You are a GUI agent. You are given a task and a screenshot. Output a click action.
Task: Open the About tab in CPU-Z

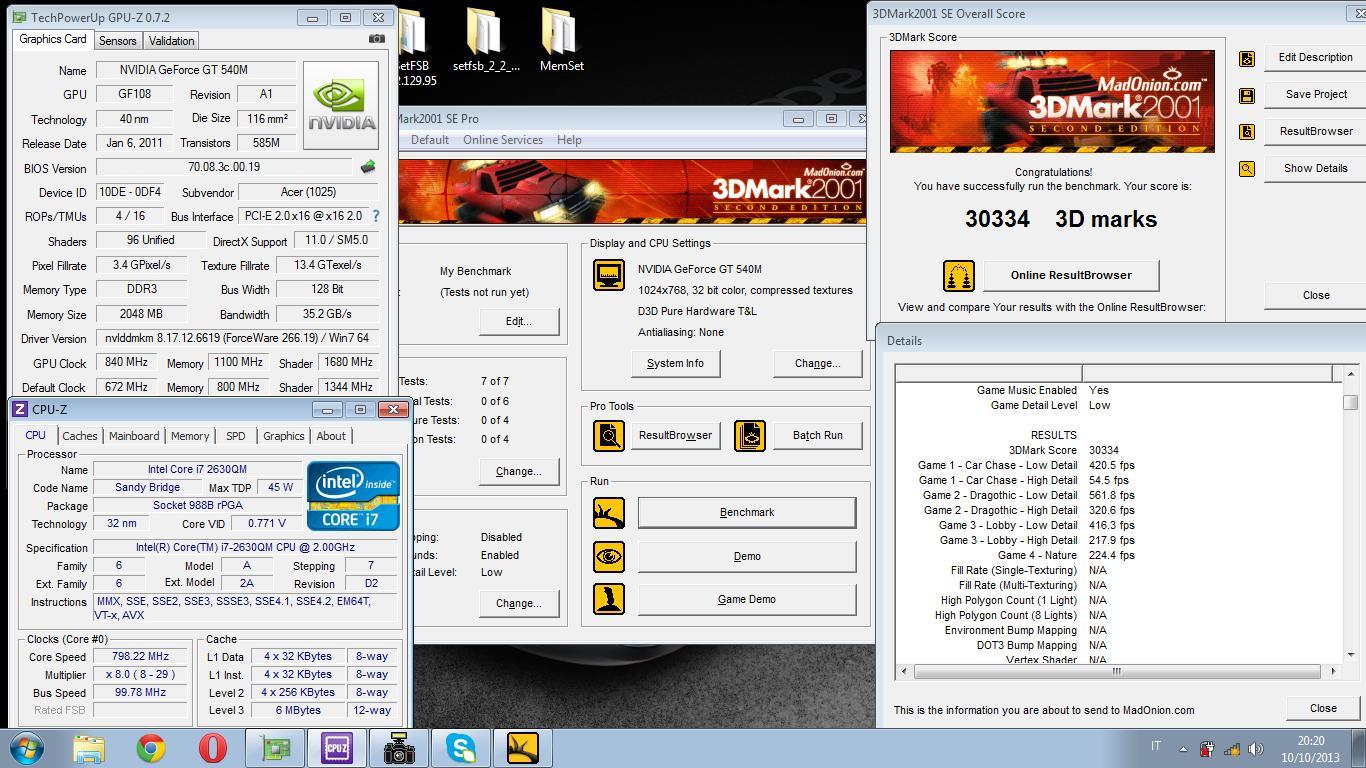click(331, 436)
